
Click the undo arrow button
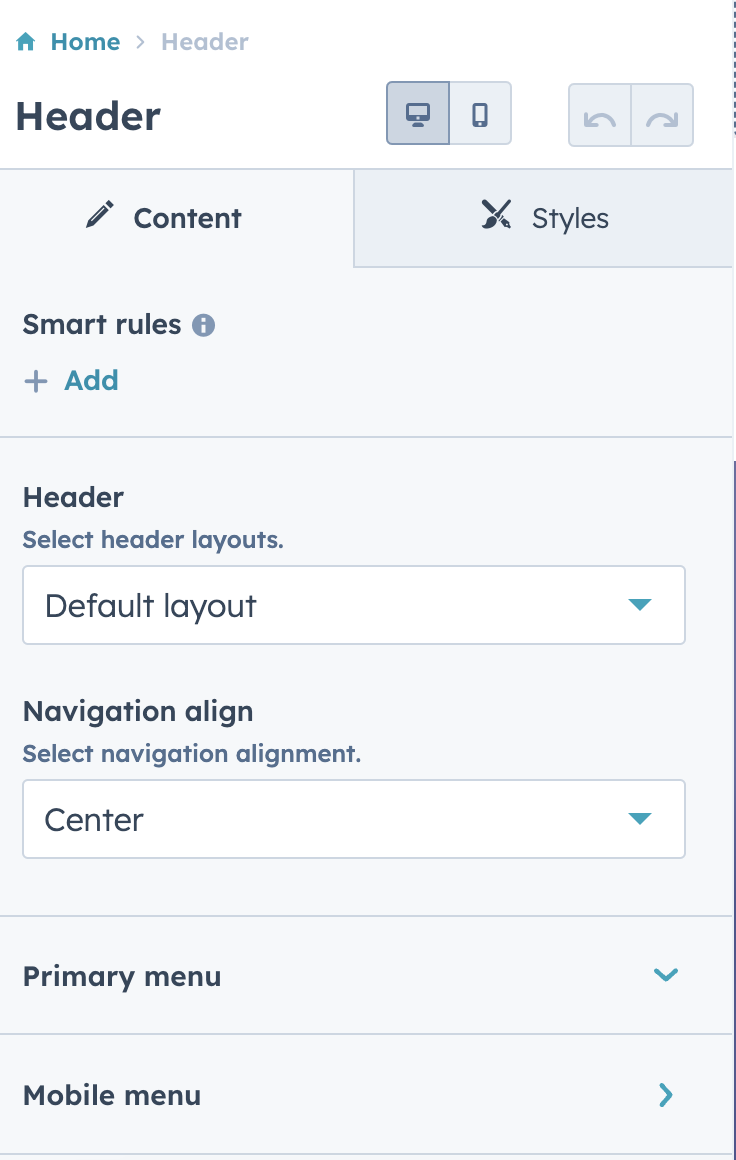(600, 115)
